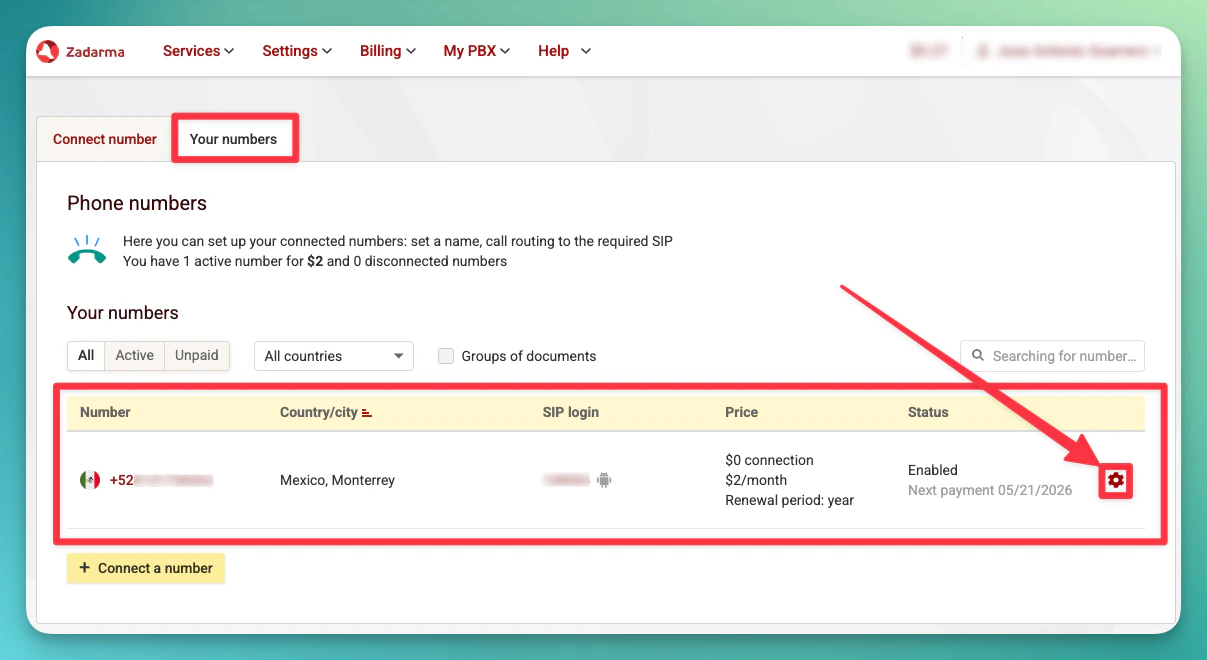This screenshot has height=660, width=1207.
Task: Click Next payment 05/21/2026 text
Action: [990, 490]
